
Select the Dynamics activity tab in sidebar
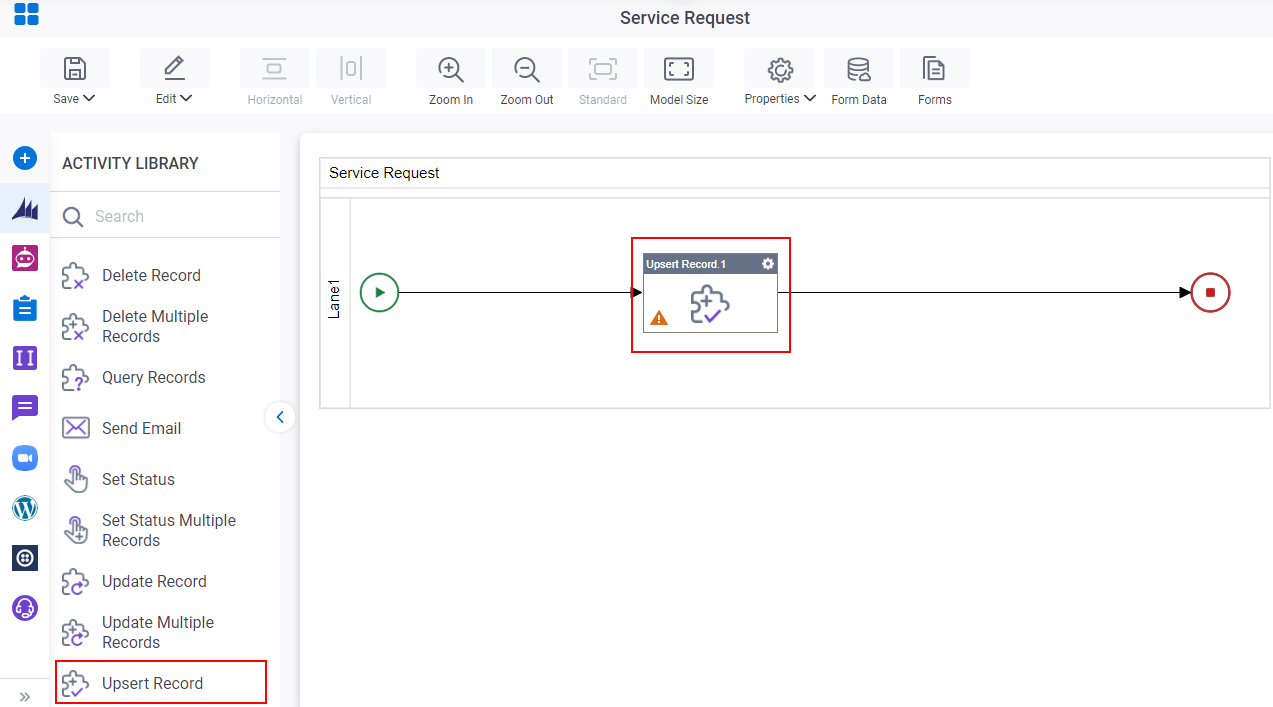tap(25, 209)
